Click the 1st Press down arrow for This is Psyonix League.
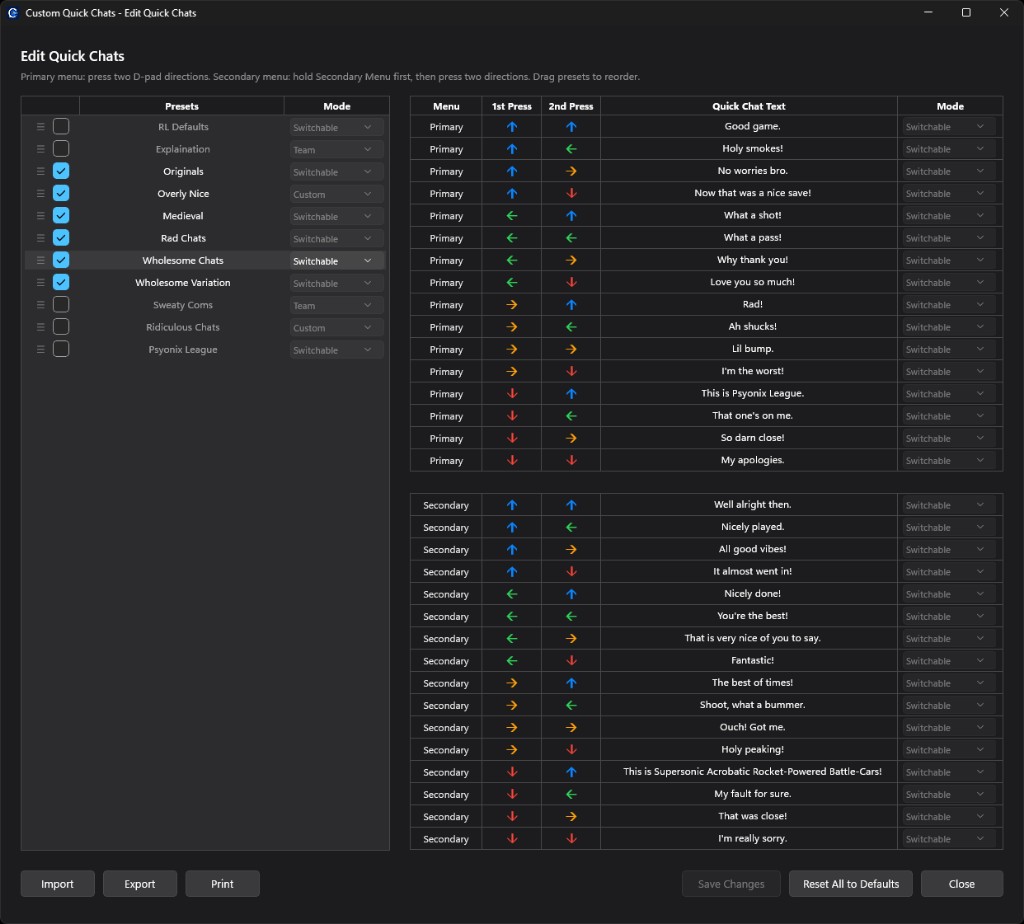 (512, 394)
